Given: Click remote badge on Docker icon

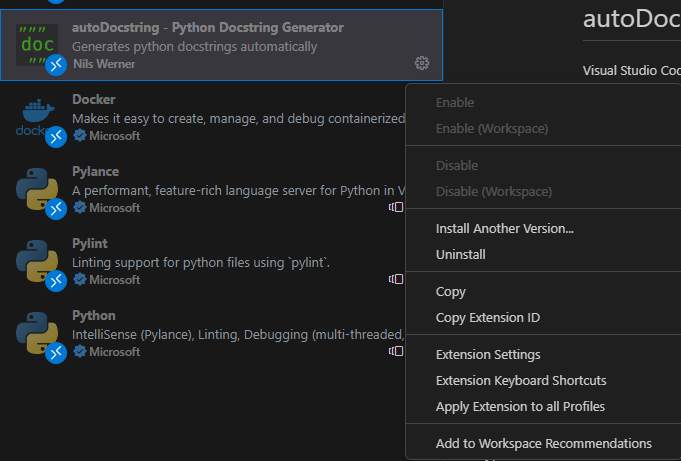Looking at the screenshot, I should [56, 137].
